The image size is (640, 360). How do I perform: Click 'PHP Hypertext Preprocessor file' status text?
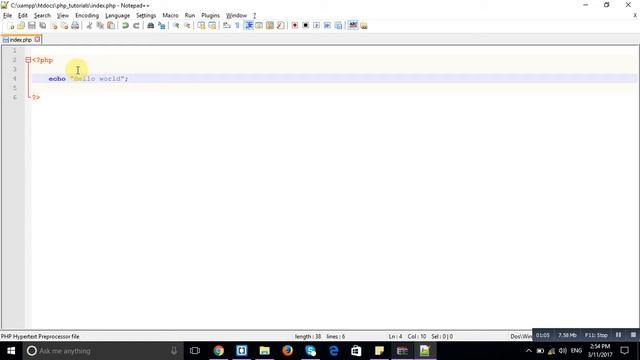[x=40, y=337]
